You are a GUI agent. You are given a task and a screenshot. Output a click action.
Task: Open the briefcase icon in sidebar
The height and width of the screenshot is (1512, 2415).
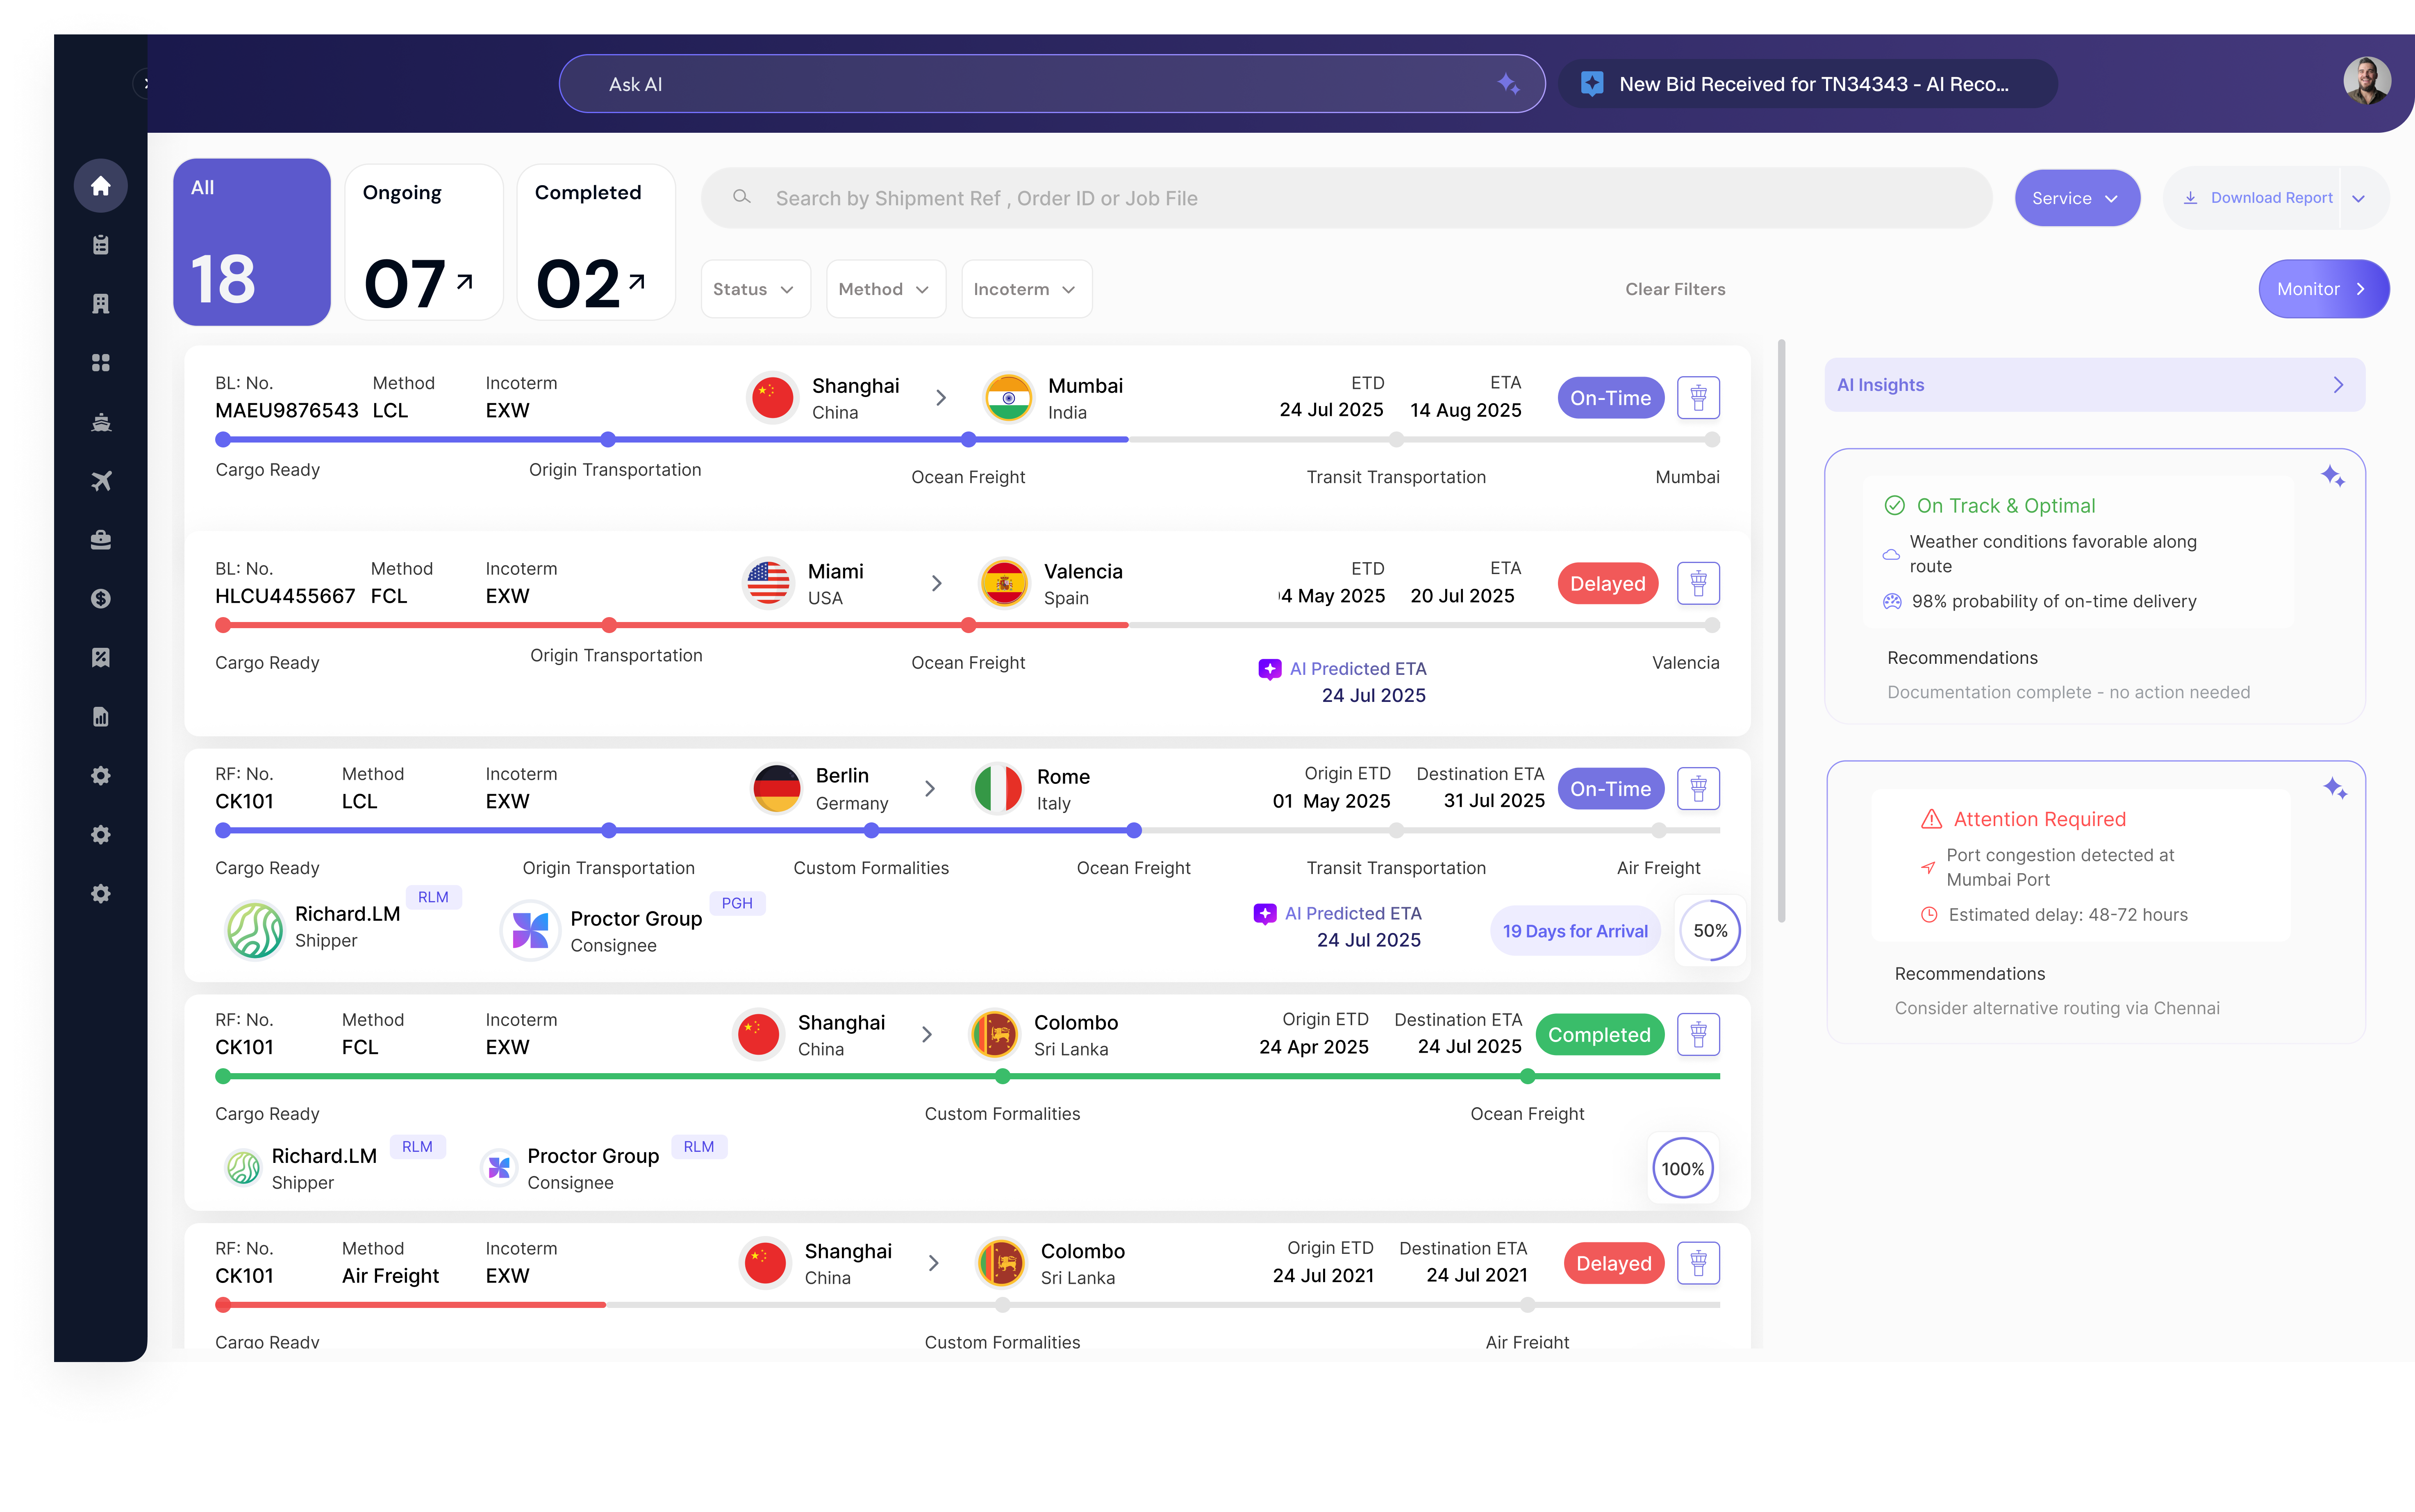click(100, 540)
